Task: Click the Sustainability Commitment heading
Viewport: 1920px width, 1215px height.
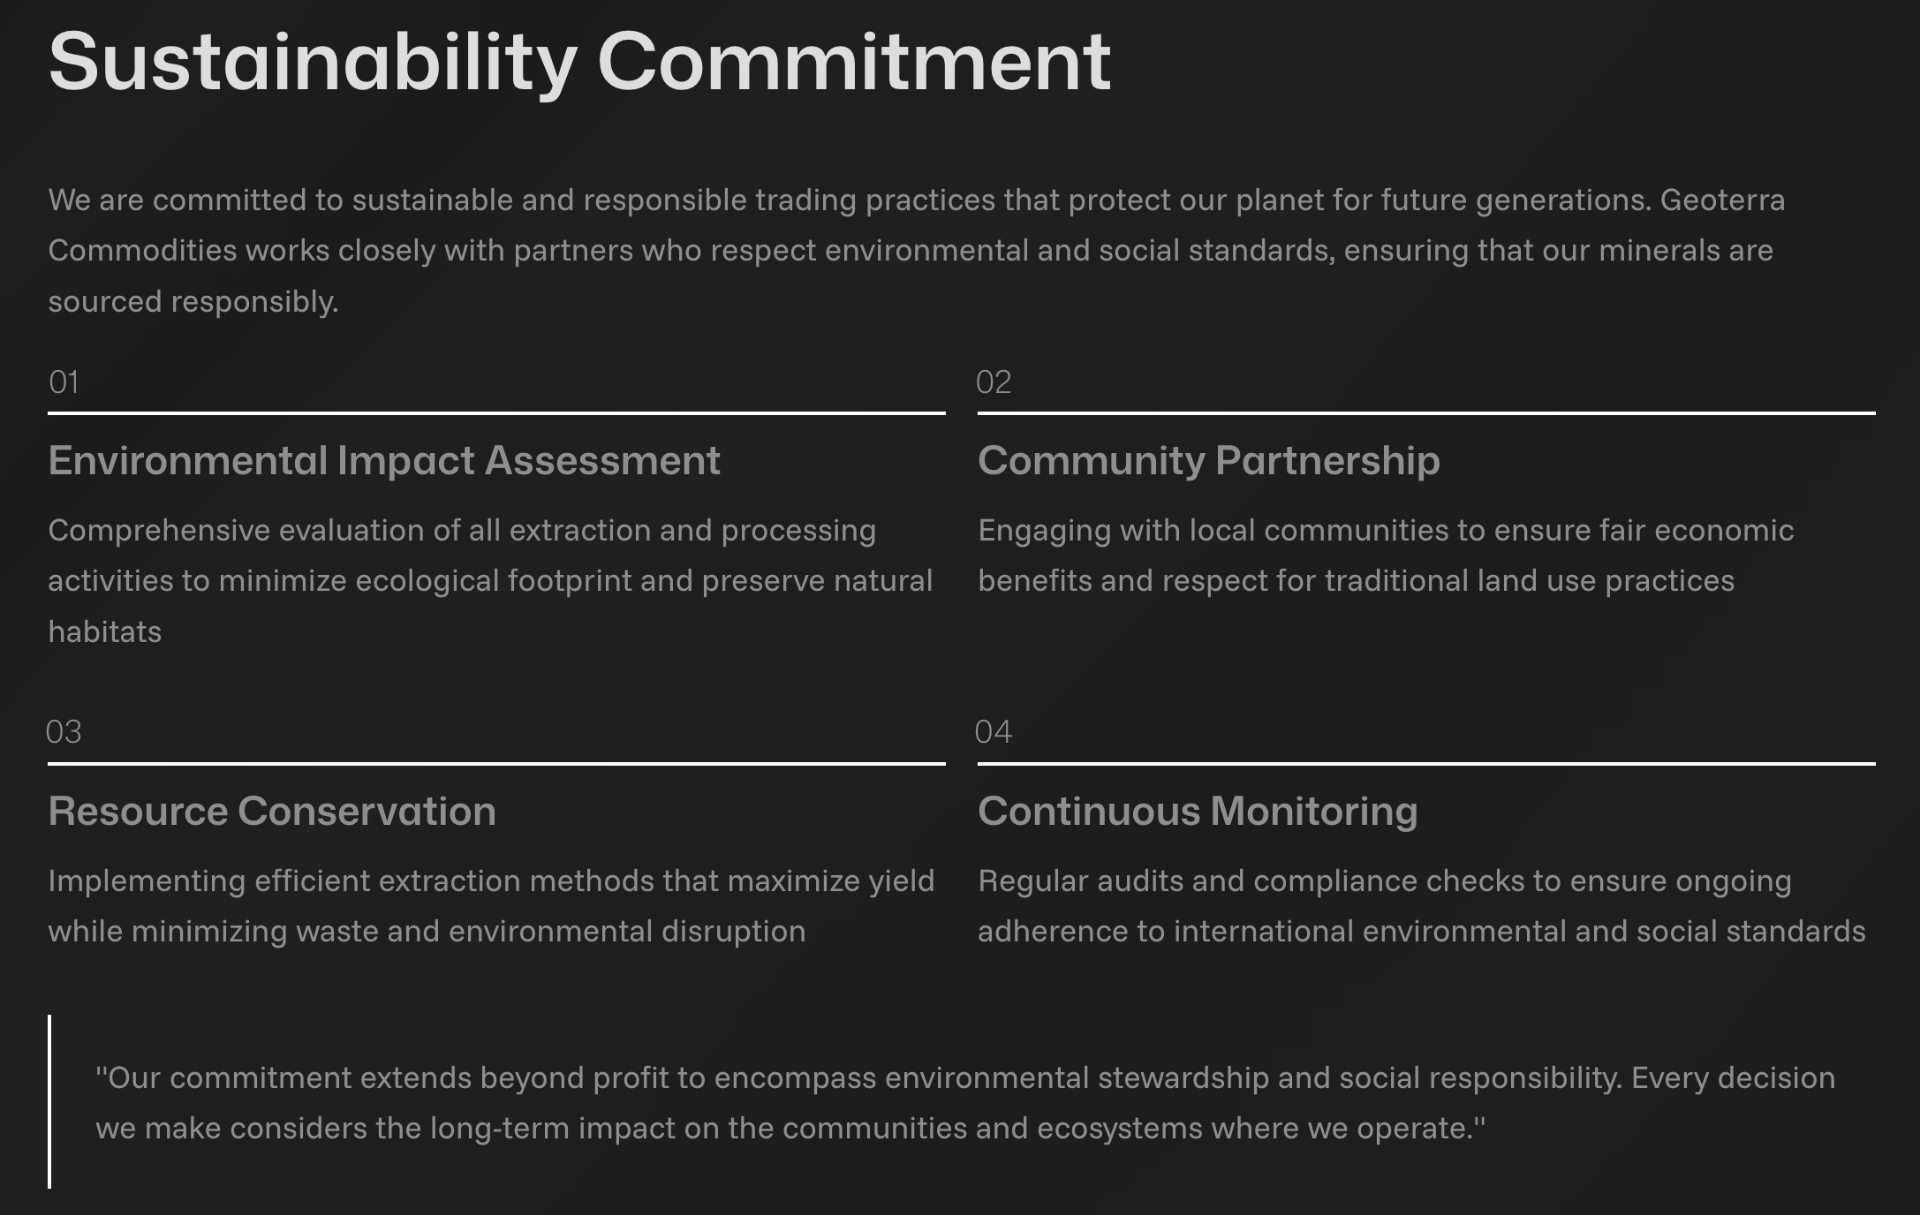Action: click(x=579, y=62)
